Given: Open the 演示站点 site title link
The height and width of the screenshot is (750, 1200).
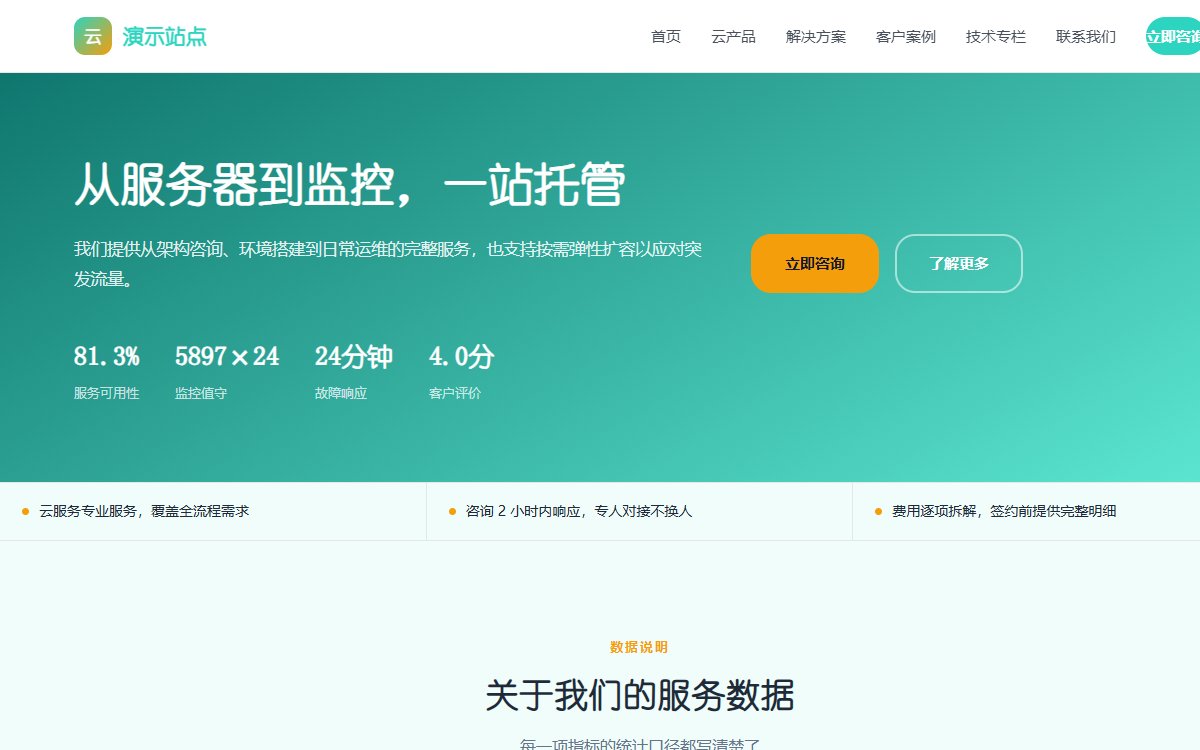Looking at the screenshot, I should pos(165,37).
